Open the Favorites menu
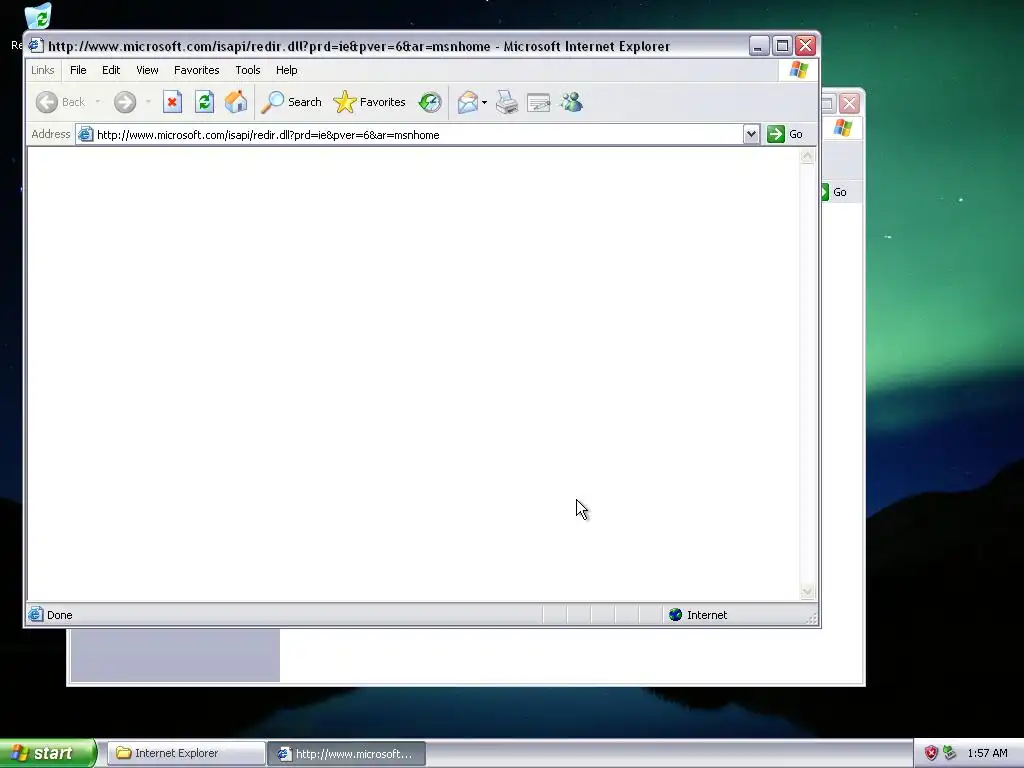1024x768 pixels. (x=197, y=70)
